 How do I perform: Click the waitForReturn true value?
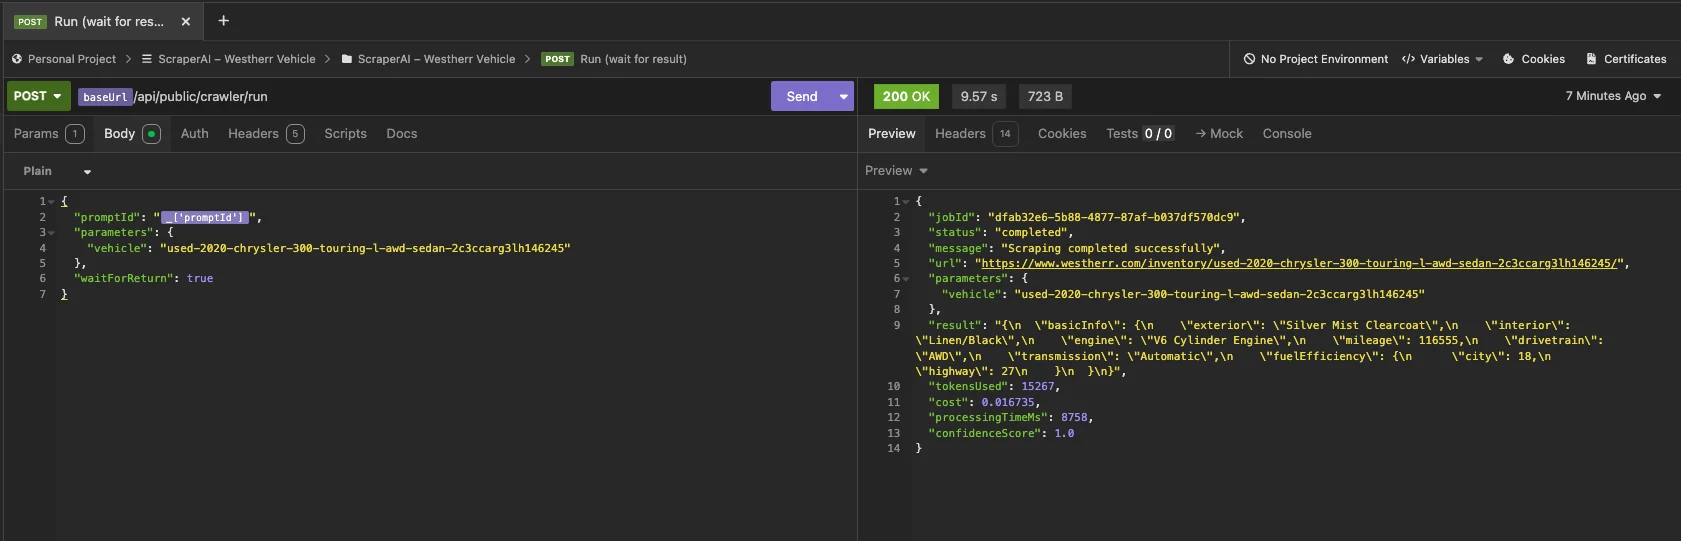200,279
